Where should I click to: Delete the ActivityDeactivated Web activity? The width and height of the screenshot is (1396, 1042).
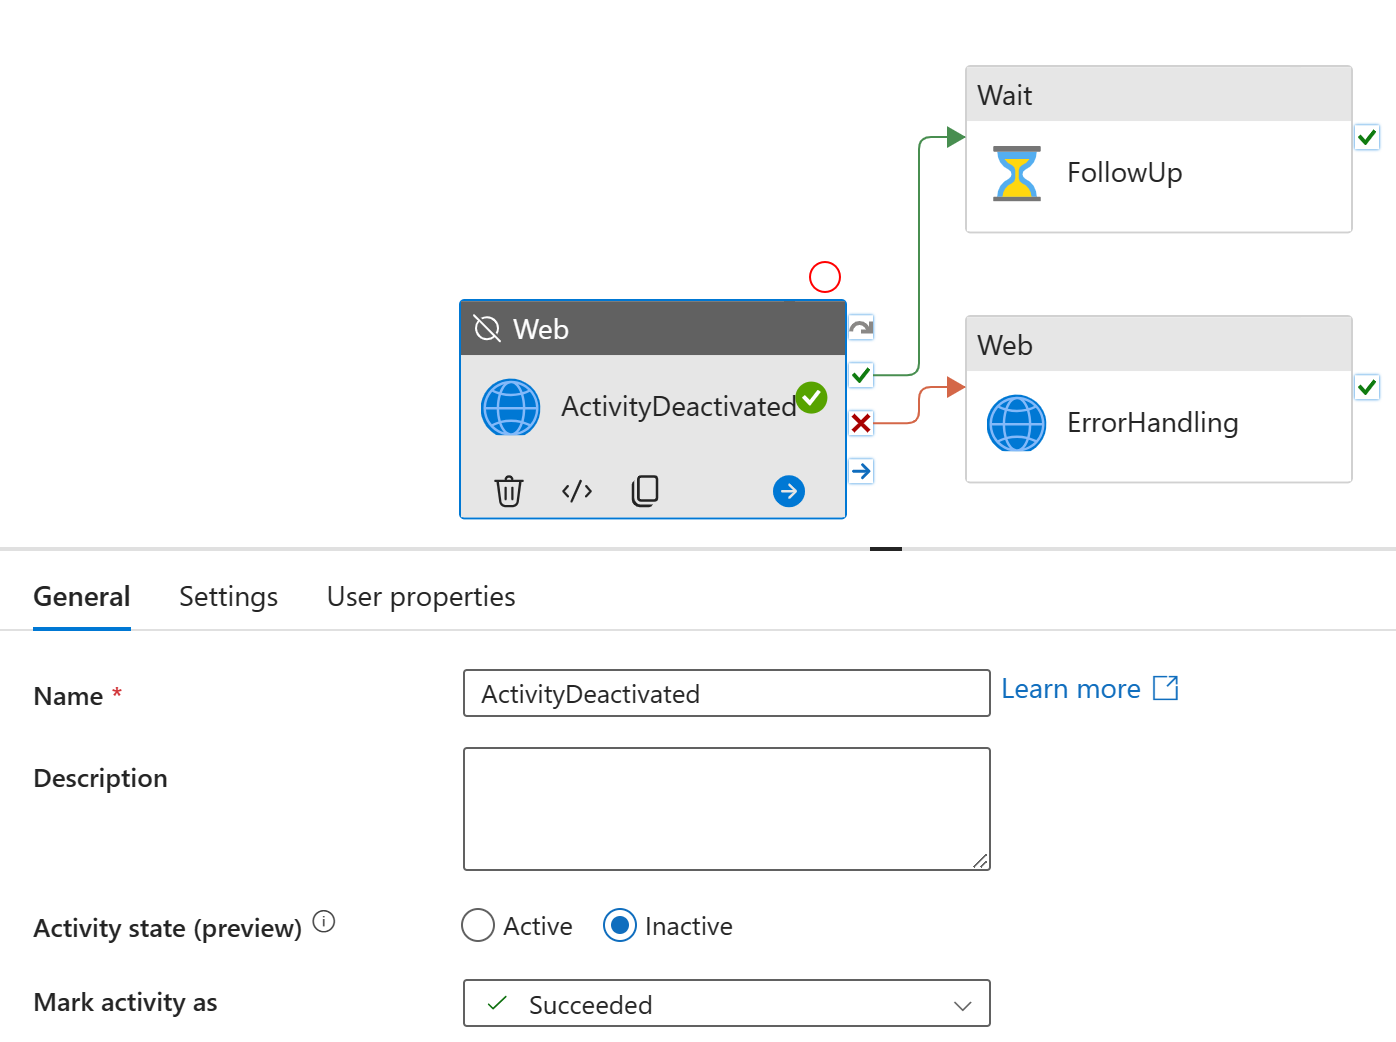tap(509, 491)
